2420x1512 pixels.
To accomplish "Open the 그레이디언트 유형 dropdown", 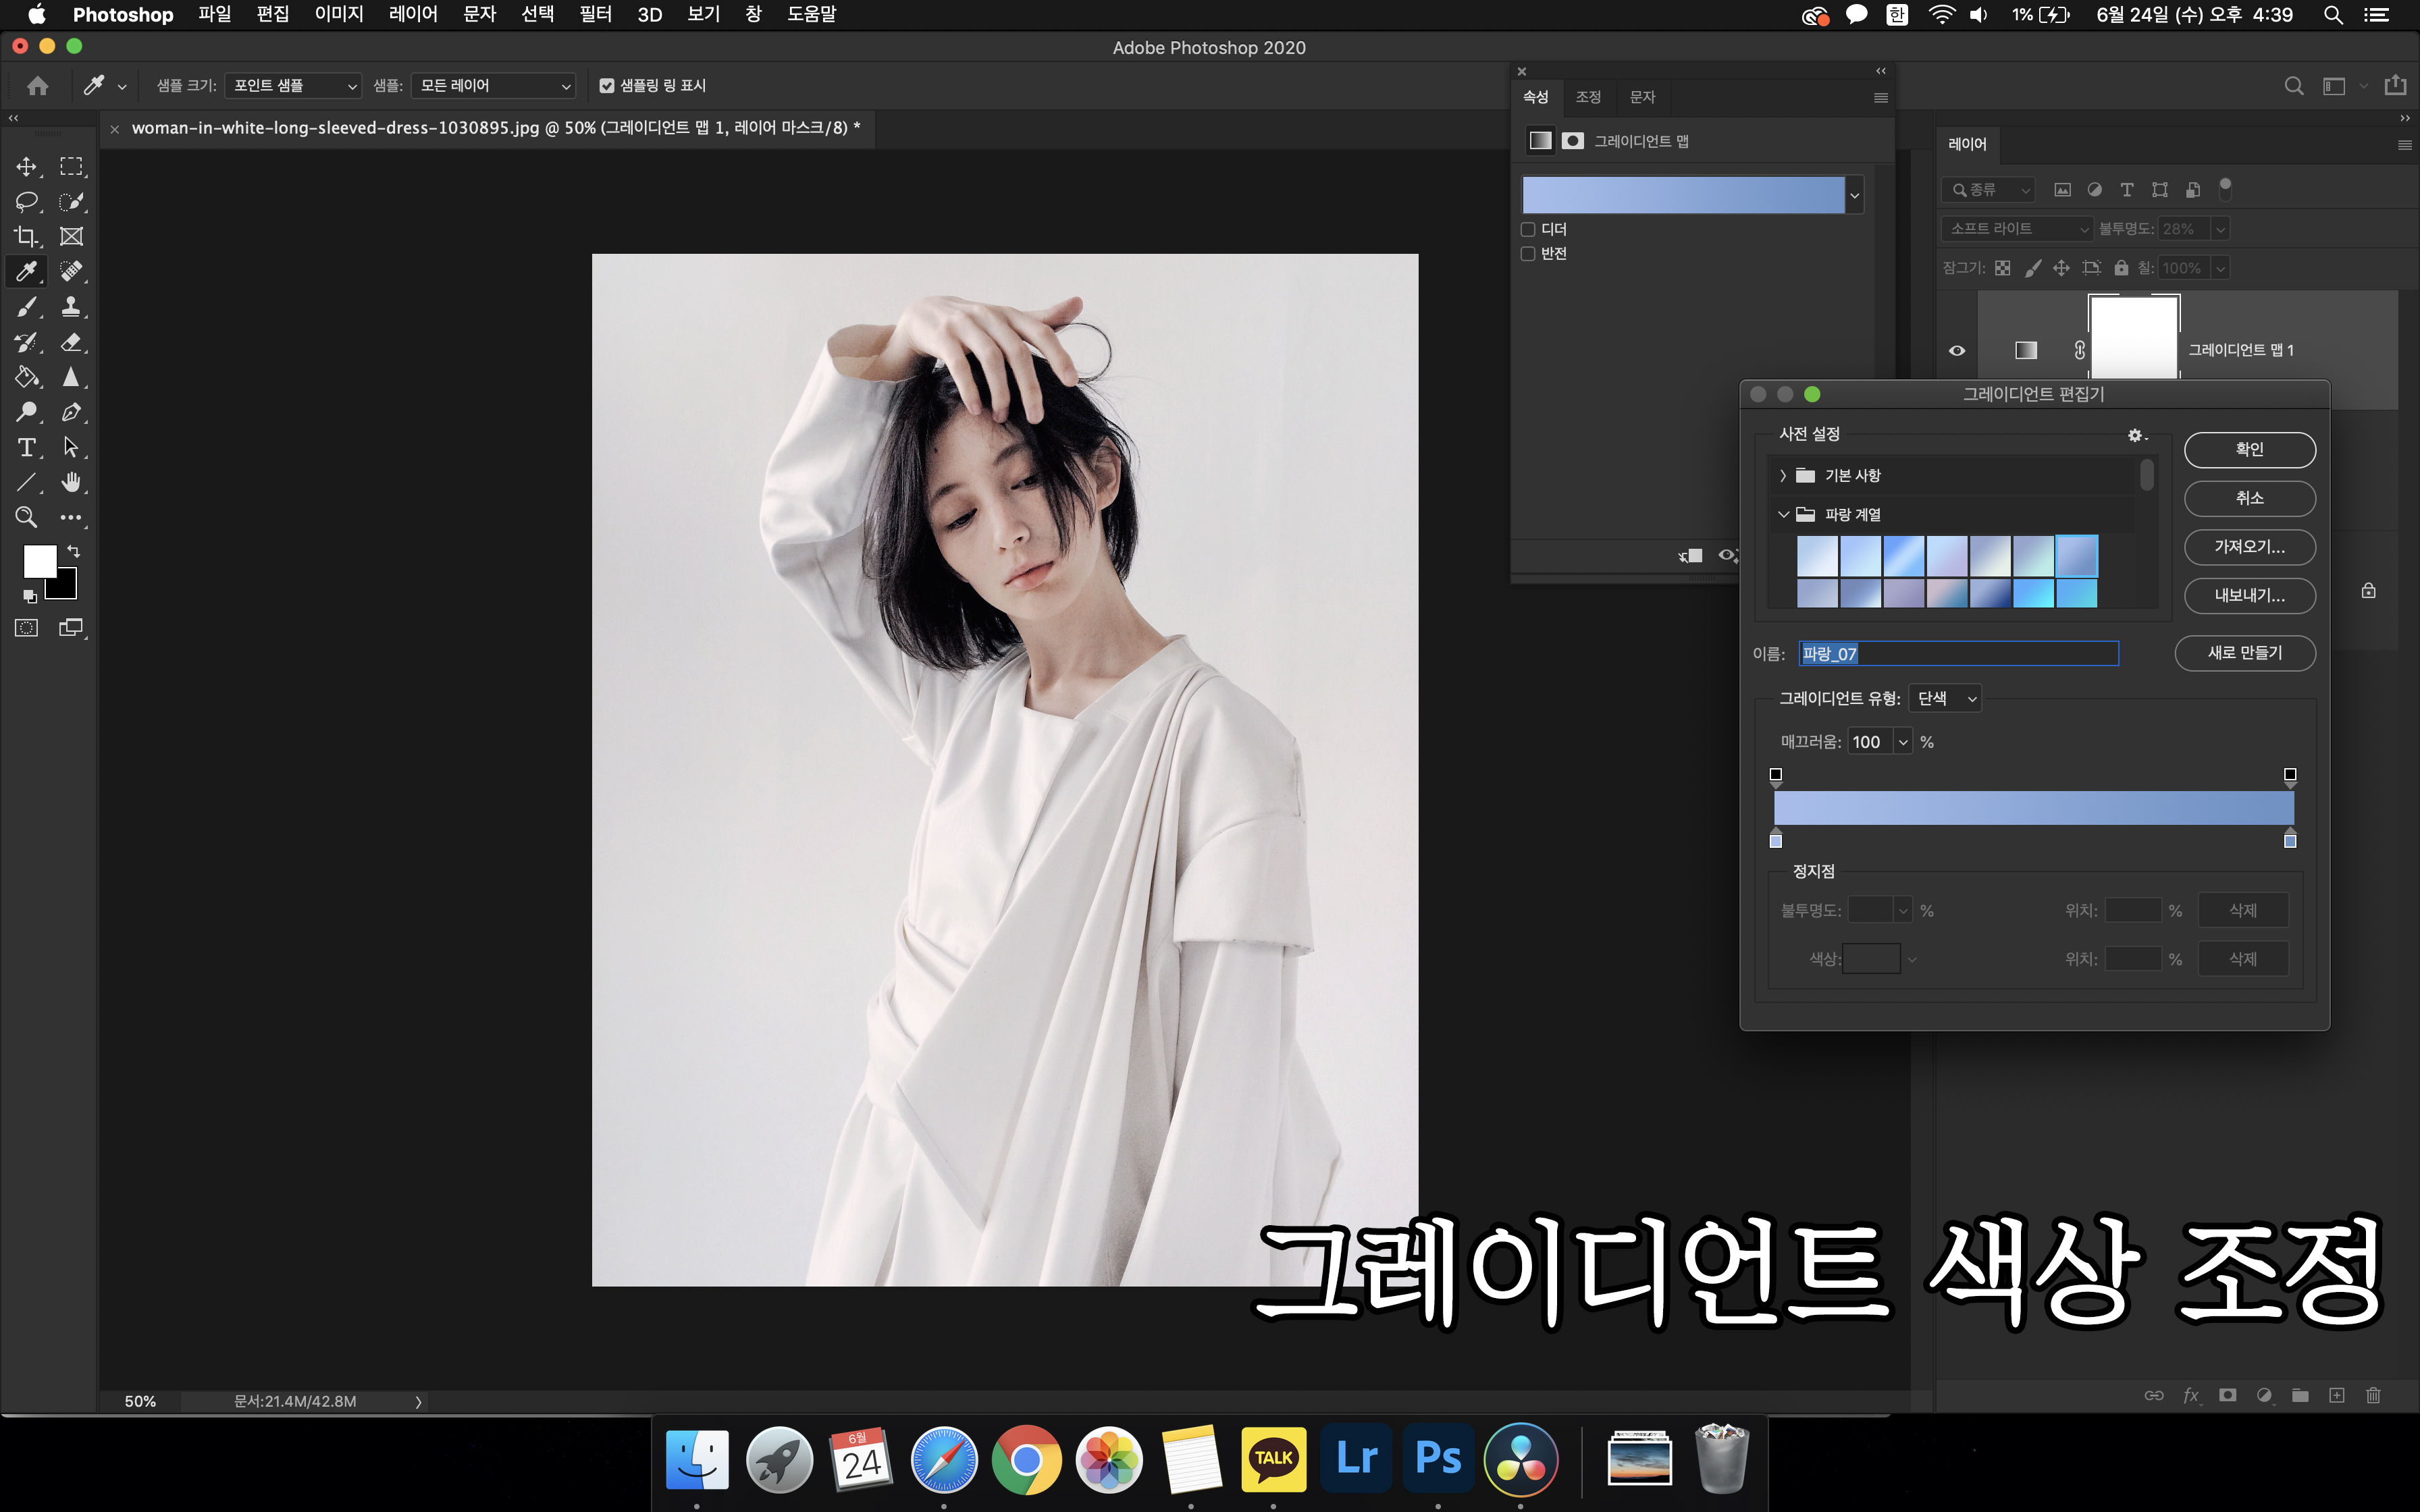I will click(x=1945, y=698).
